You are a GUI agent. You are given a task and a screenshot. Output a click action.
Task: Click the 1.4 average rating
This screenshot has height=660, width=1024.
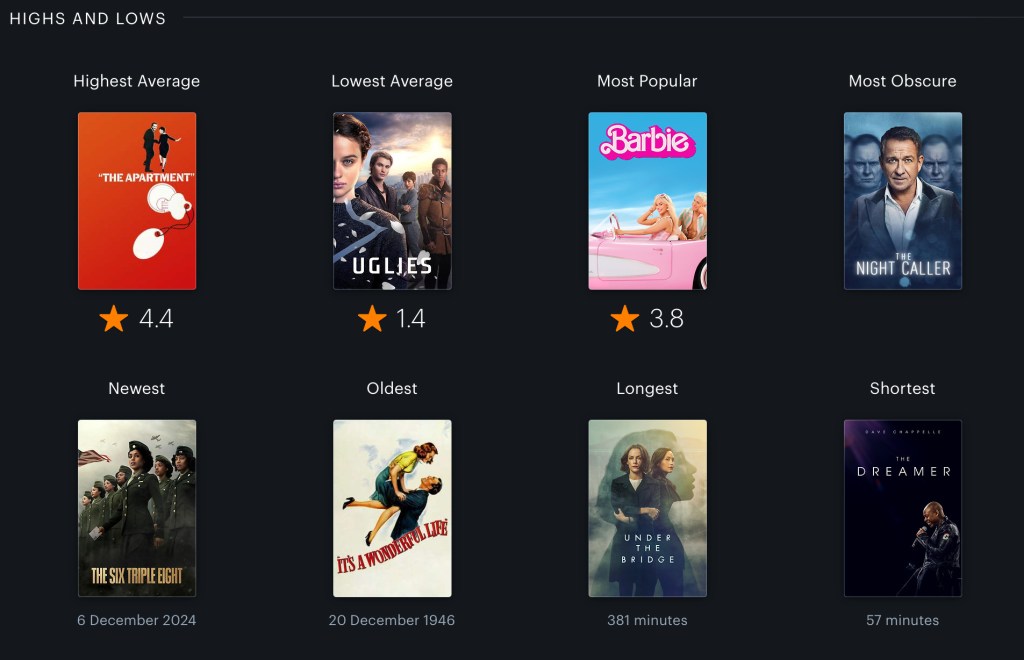point(411,319)
